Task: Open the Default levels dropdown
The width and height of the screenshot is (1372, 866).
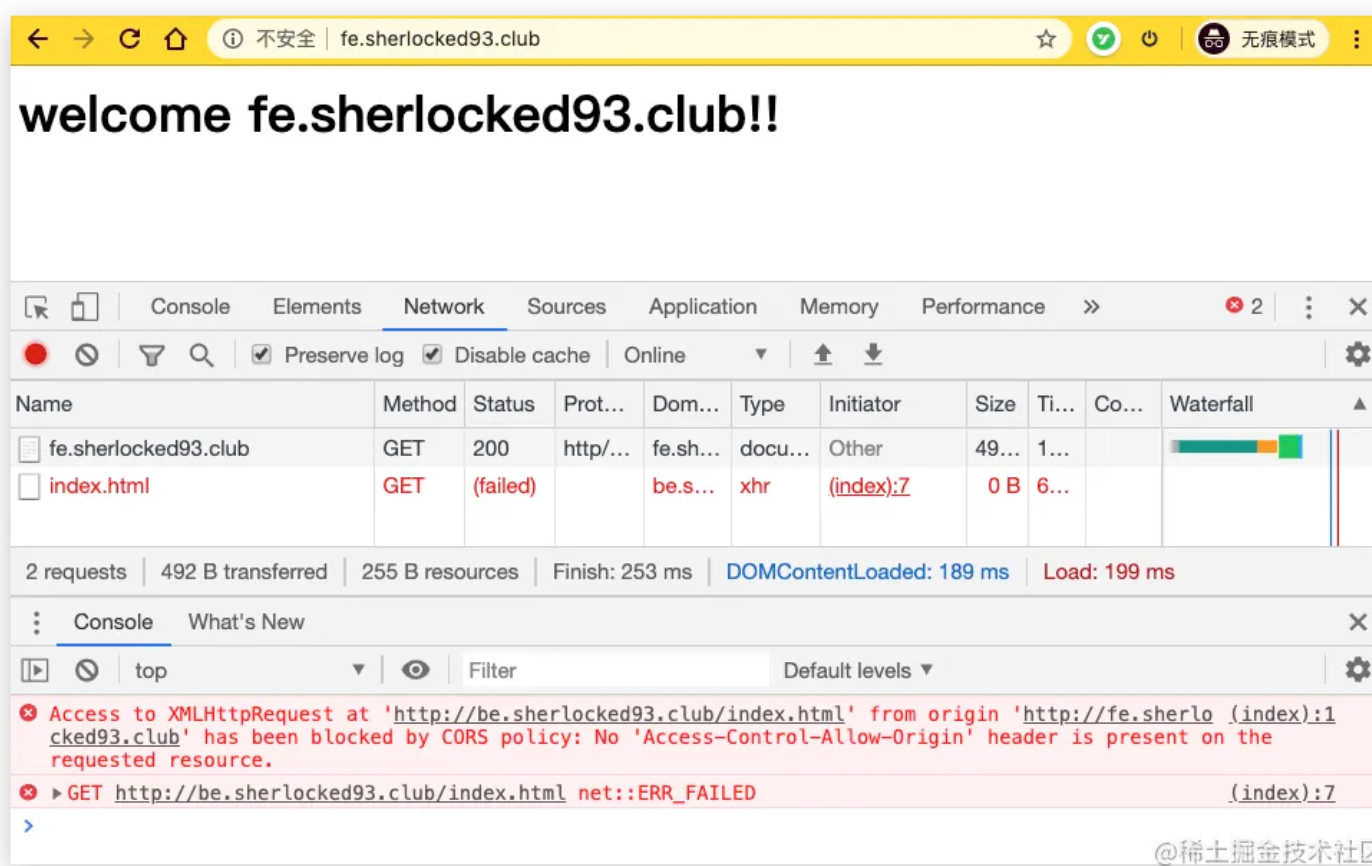Action: [857, 670]
